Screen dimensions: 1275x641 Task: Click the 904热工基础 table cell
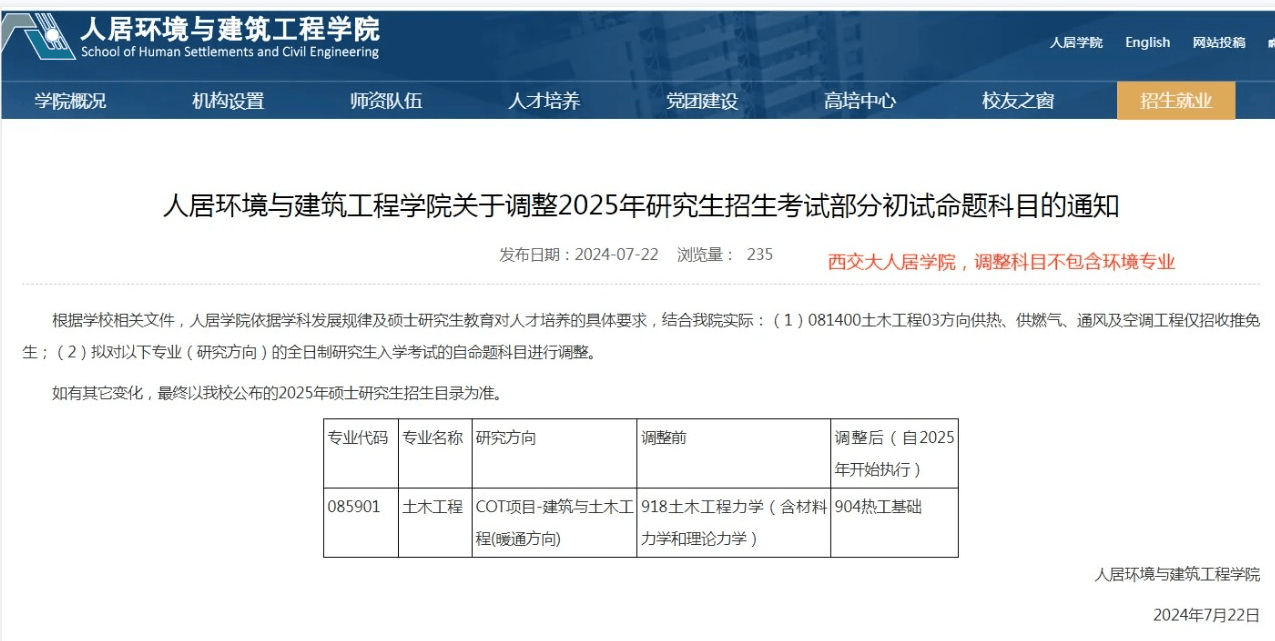pos(894,522)
